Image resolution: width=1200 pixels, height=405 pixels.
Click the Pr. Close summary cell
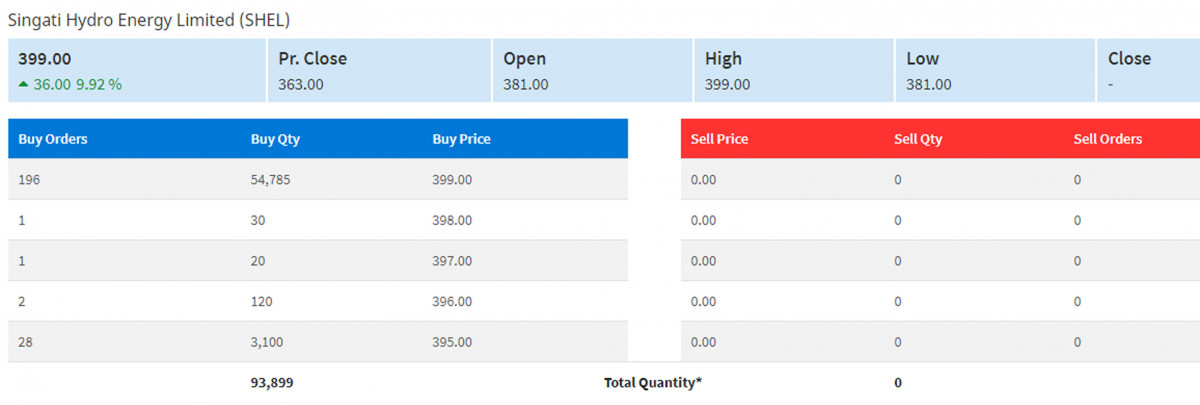(379, 70)
